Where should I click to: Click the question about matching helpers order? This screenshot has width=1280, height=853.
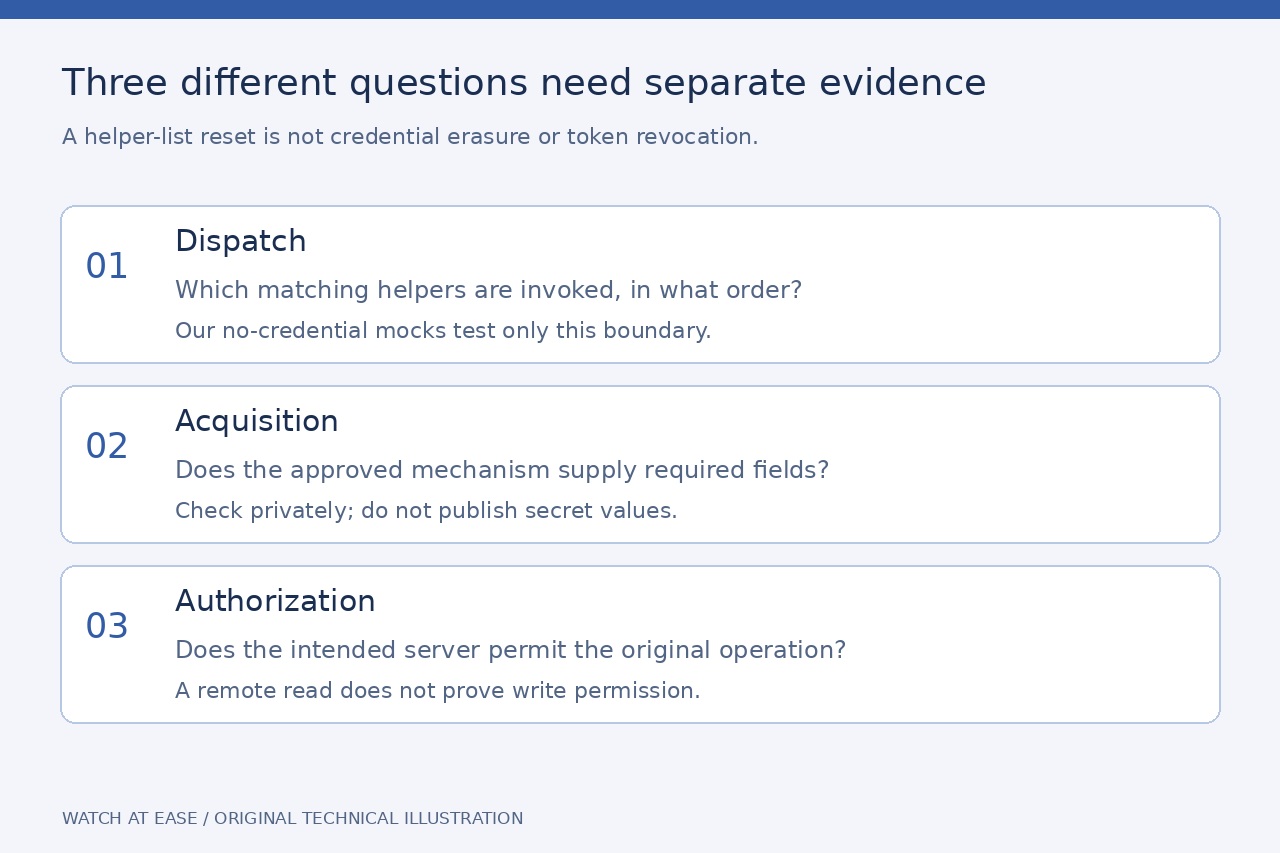(489, 291)
